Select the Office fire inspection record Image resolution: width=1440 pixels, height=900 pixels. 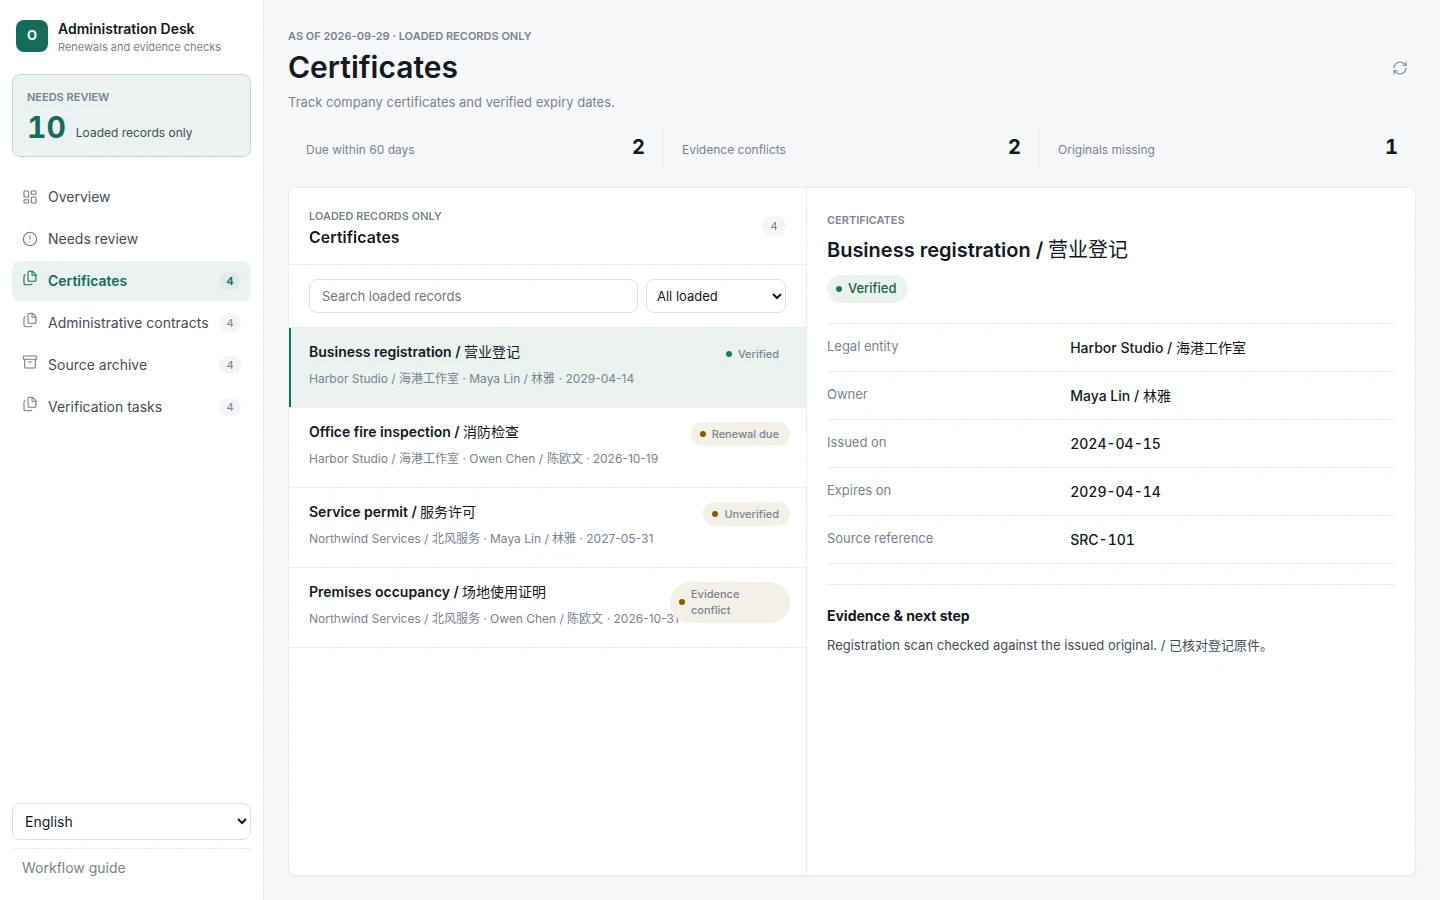[x=548, y=447]
